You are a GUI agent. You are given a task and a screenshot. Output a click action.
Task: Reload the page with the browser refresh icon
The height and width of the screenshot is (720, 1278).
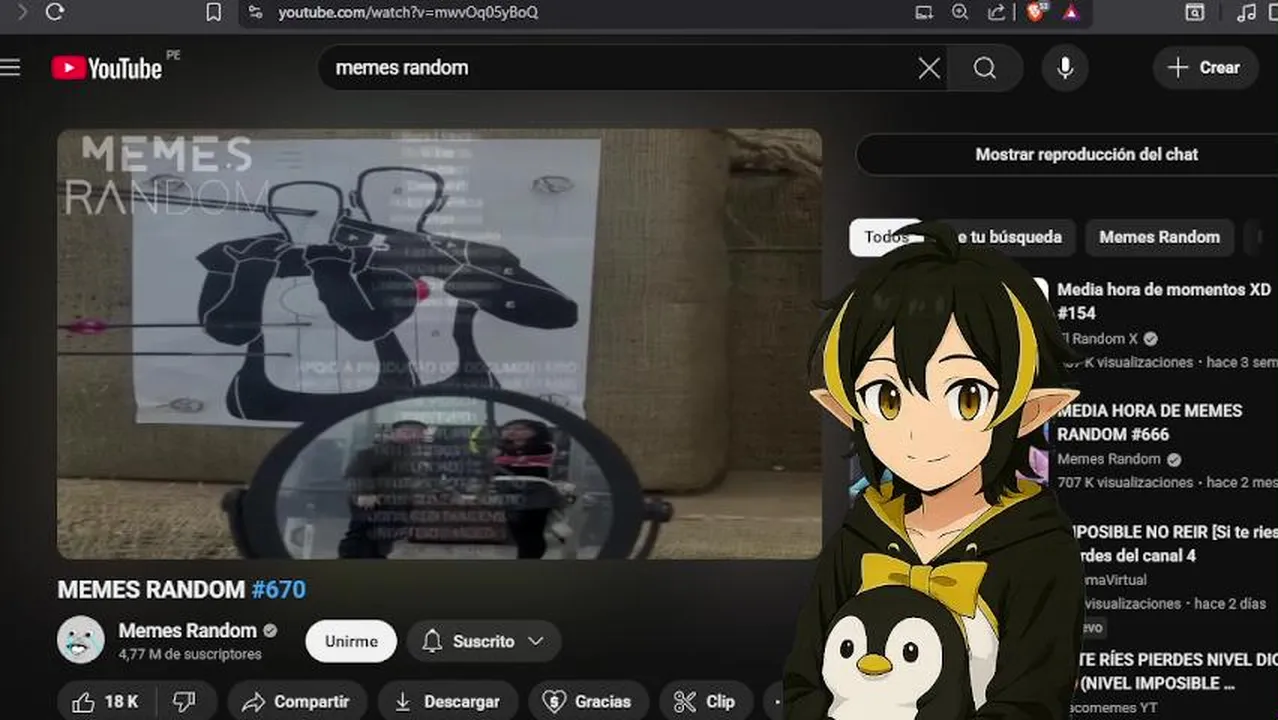pyautogui.click(x=55, y=12)
